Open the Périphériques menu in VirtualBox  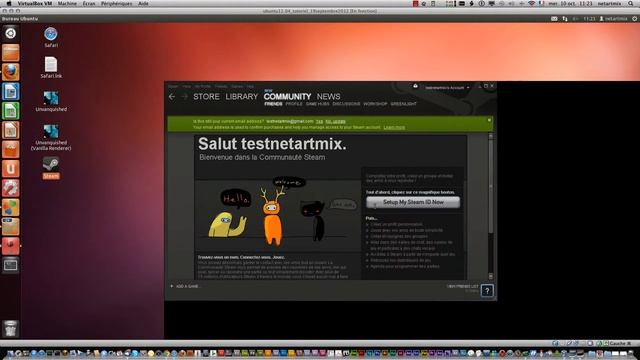pos(116,4)
